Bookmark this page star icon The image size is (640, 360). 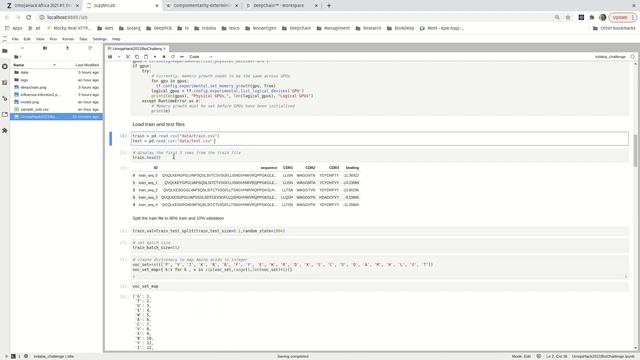(x=568, y=17)
